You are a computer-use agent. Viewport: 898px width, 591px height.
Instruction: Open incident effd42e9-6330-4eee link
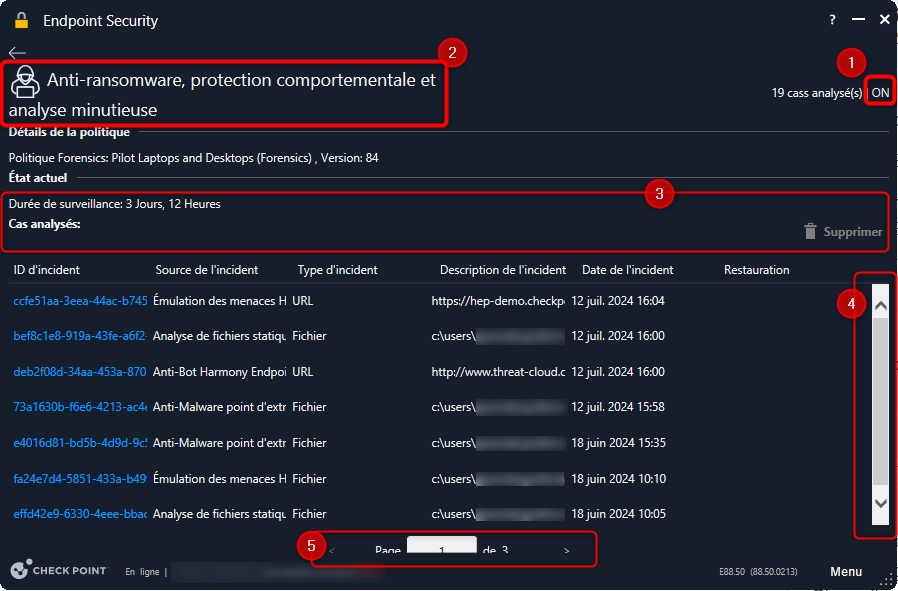(80, 514)
